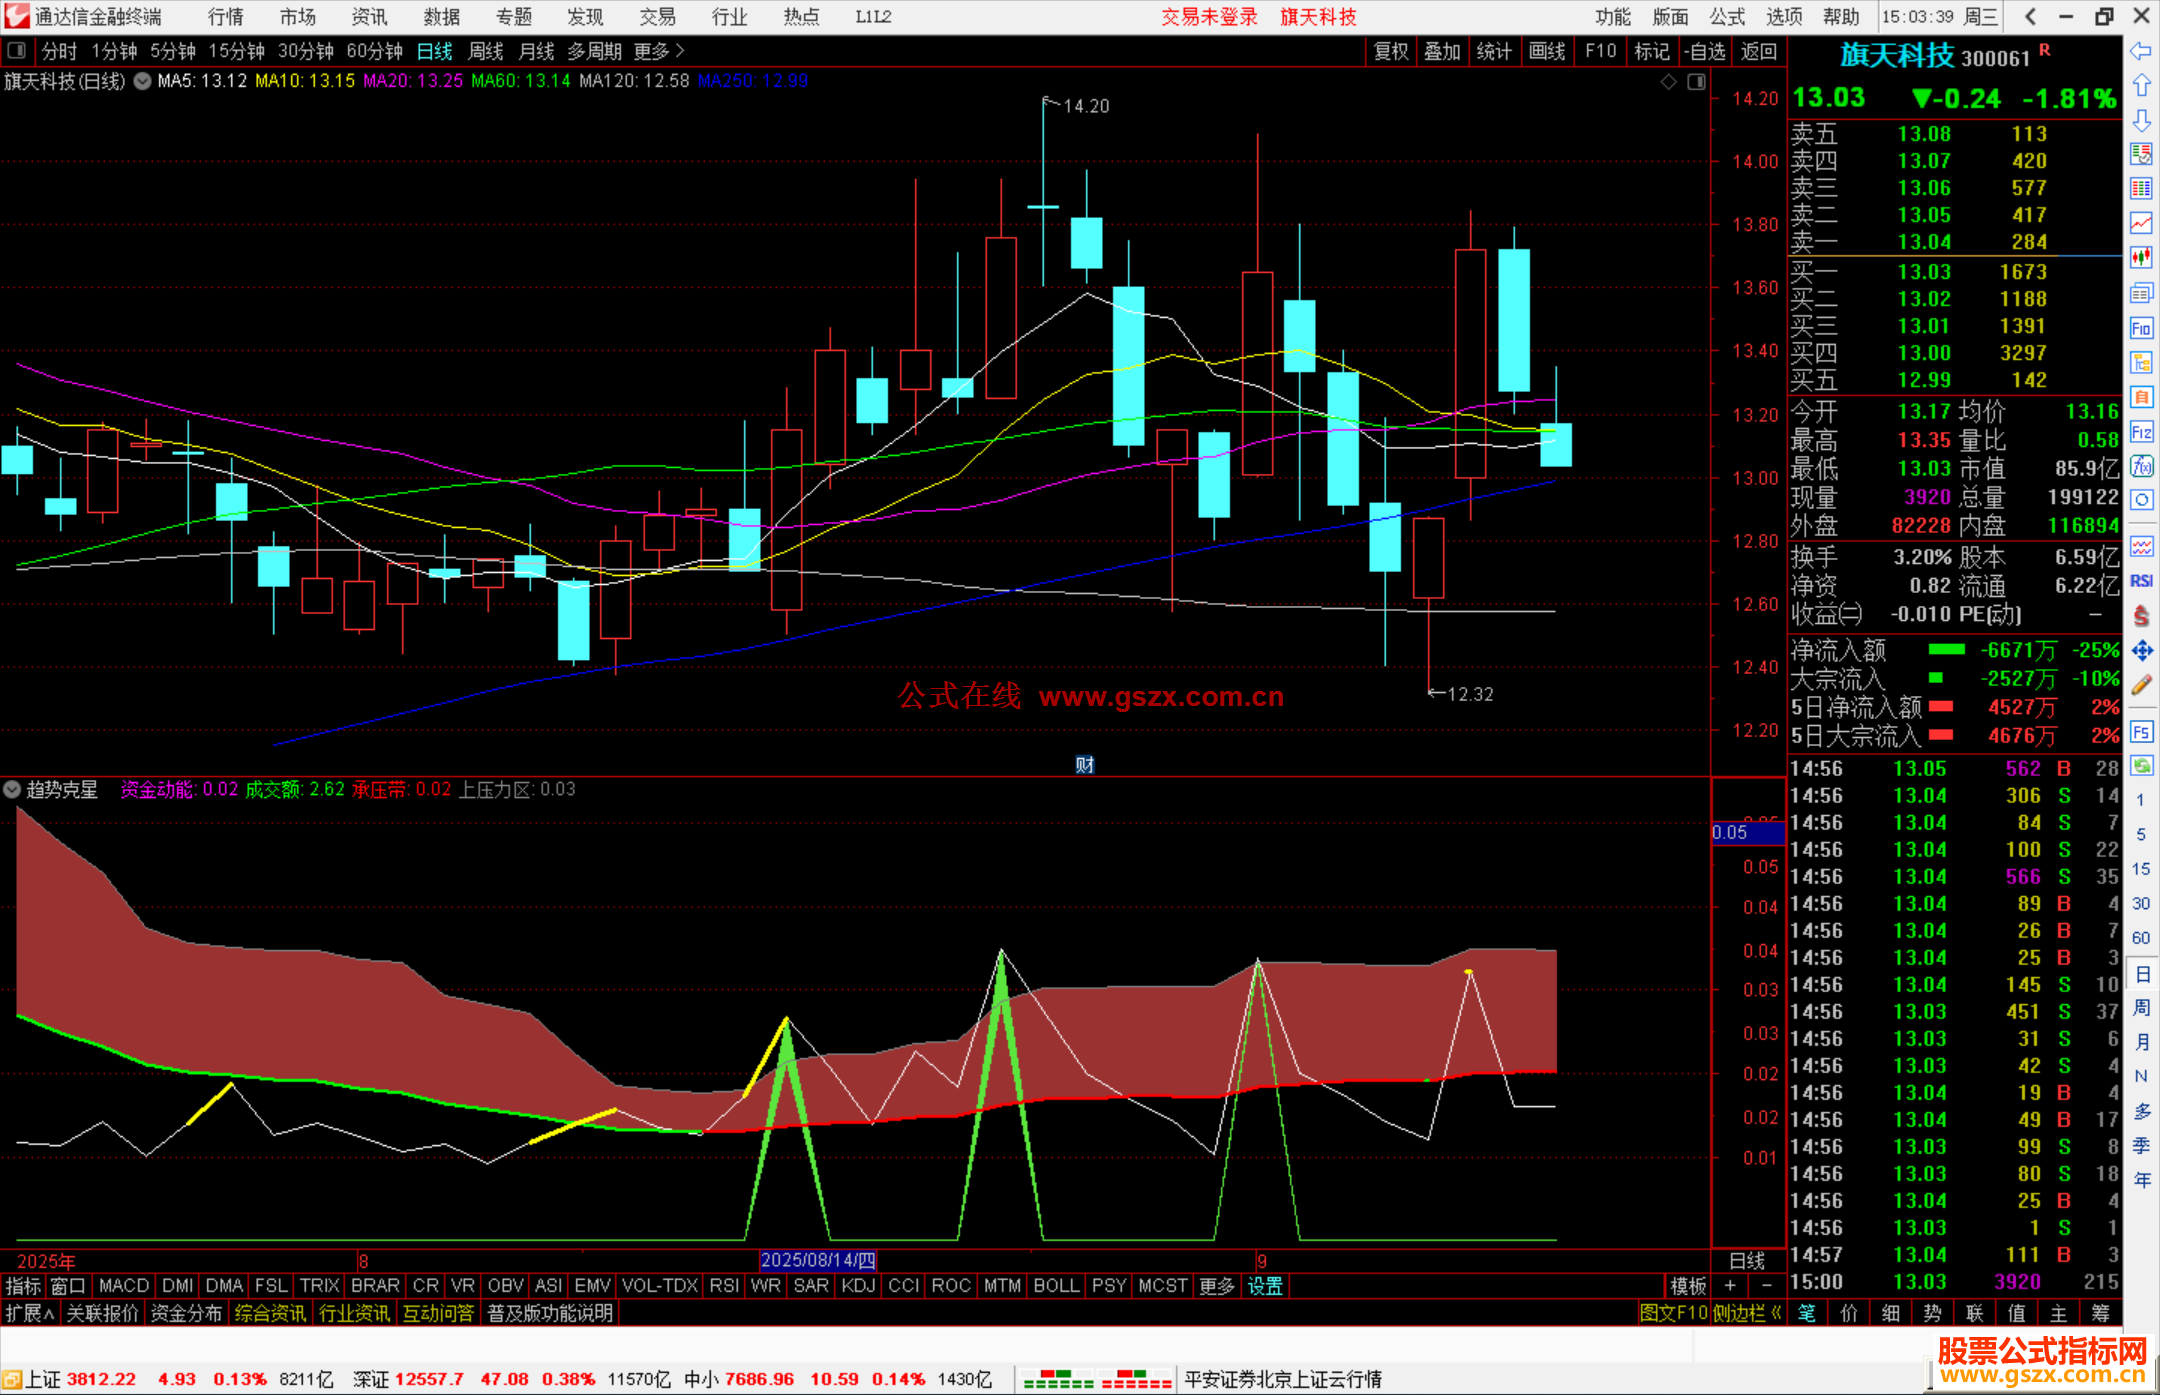Select the 15 minute period in sidebar
Screen dimensions: 2160x1395
[x=2141, y=869]
